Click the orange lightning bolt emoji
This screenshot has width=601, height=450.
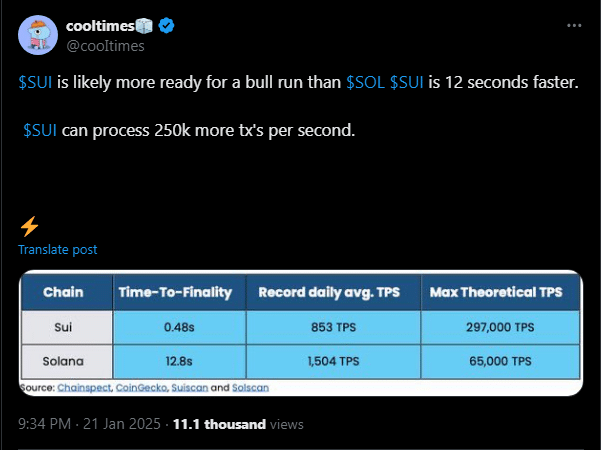coord(29,226)
